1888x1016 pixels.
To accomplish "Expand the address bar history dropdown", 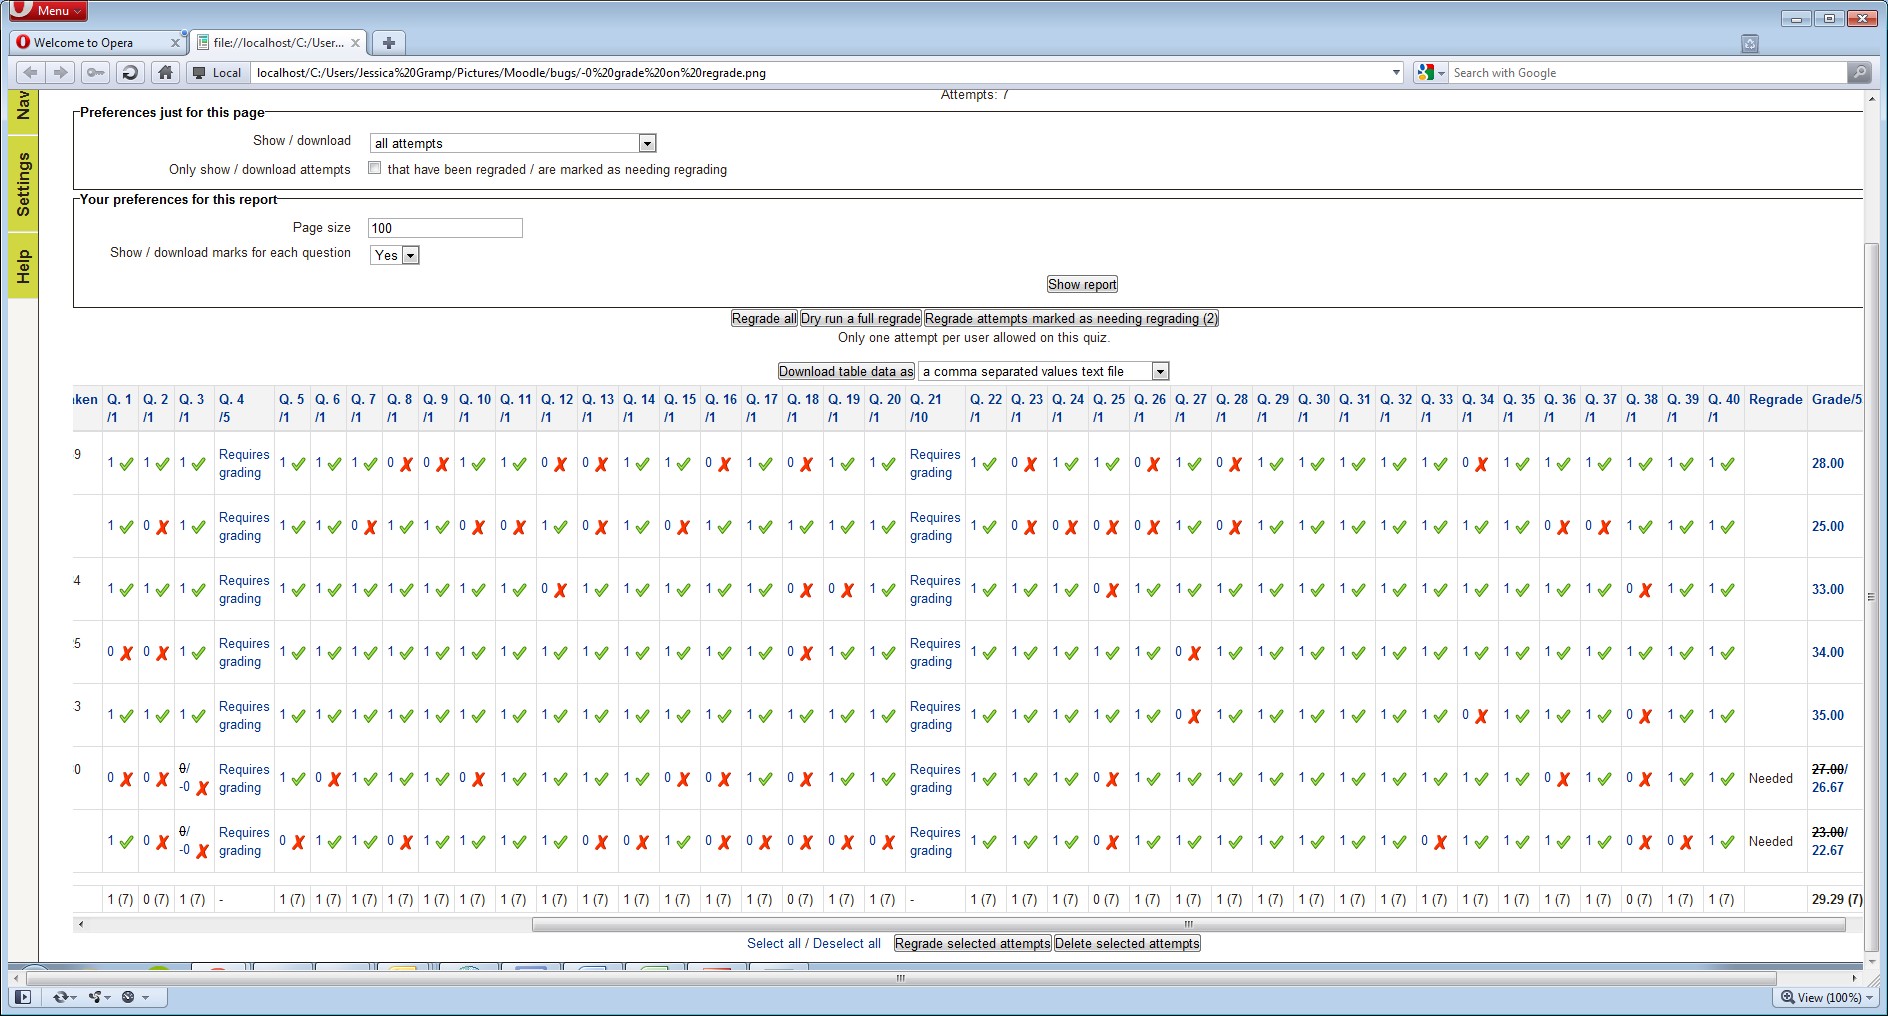I will (x=1396, y=72).
